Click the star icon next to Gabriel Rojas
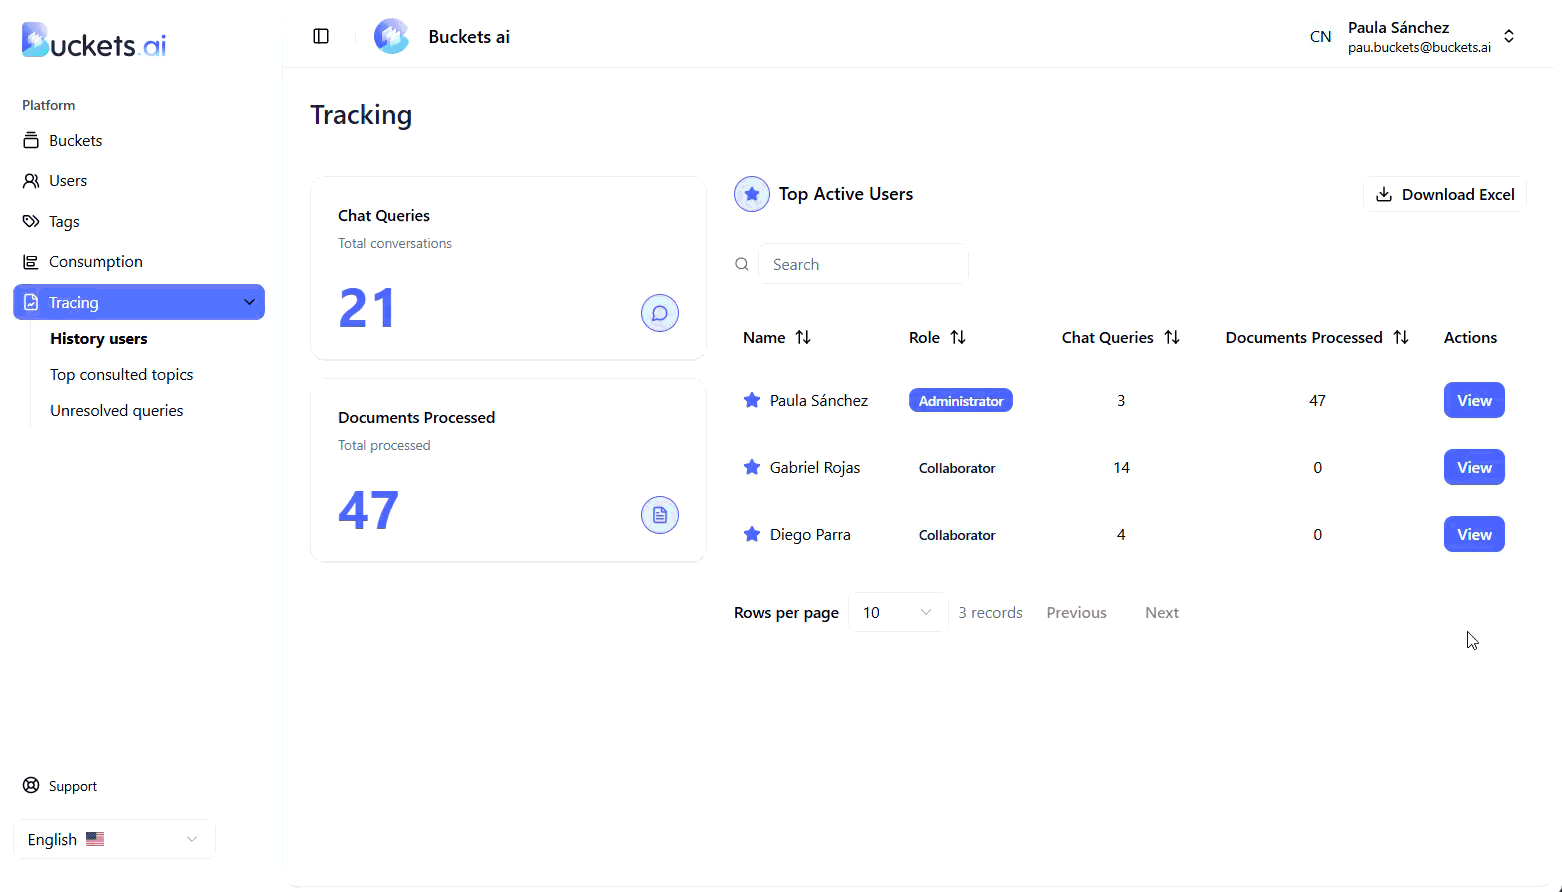 [752, 467]
